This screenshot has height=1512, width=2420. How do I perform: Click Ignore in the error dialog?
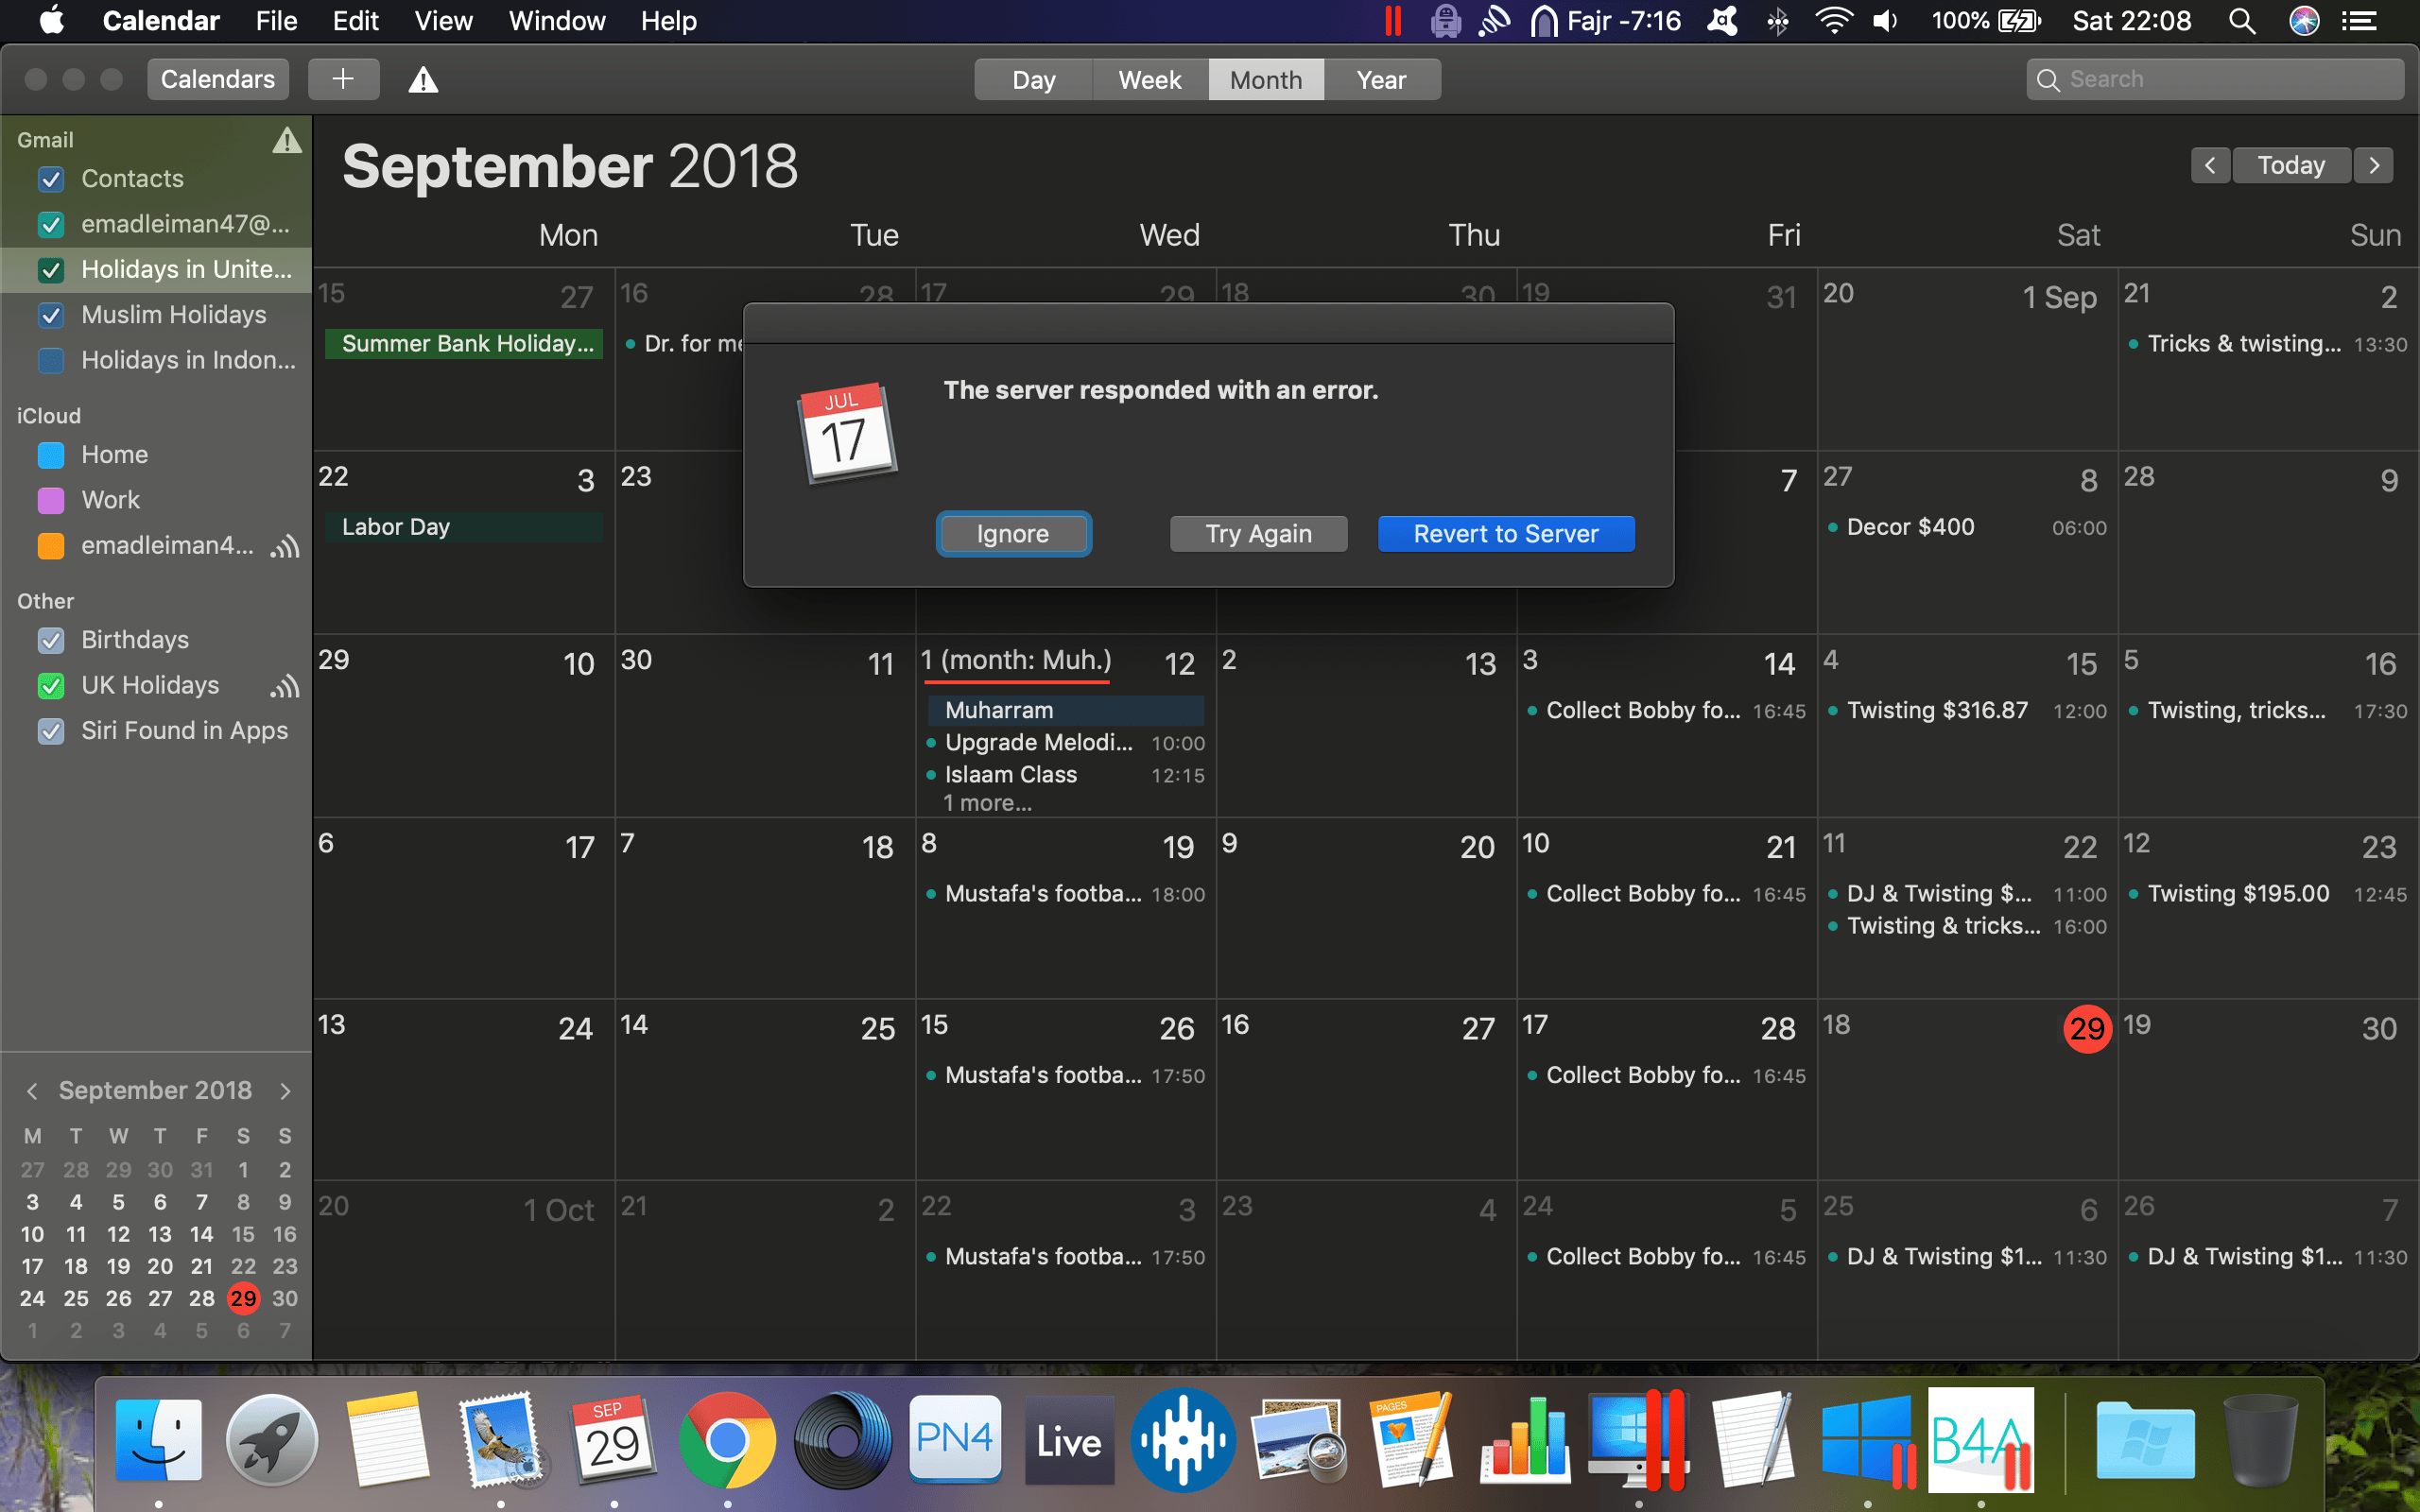click(x=1013, y=534)
